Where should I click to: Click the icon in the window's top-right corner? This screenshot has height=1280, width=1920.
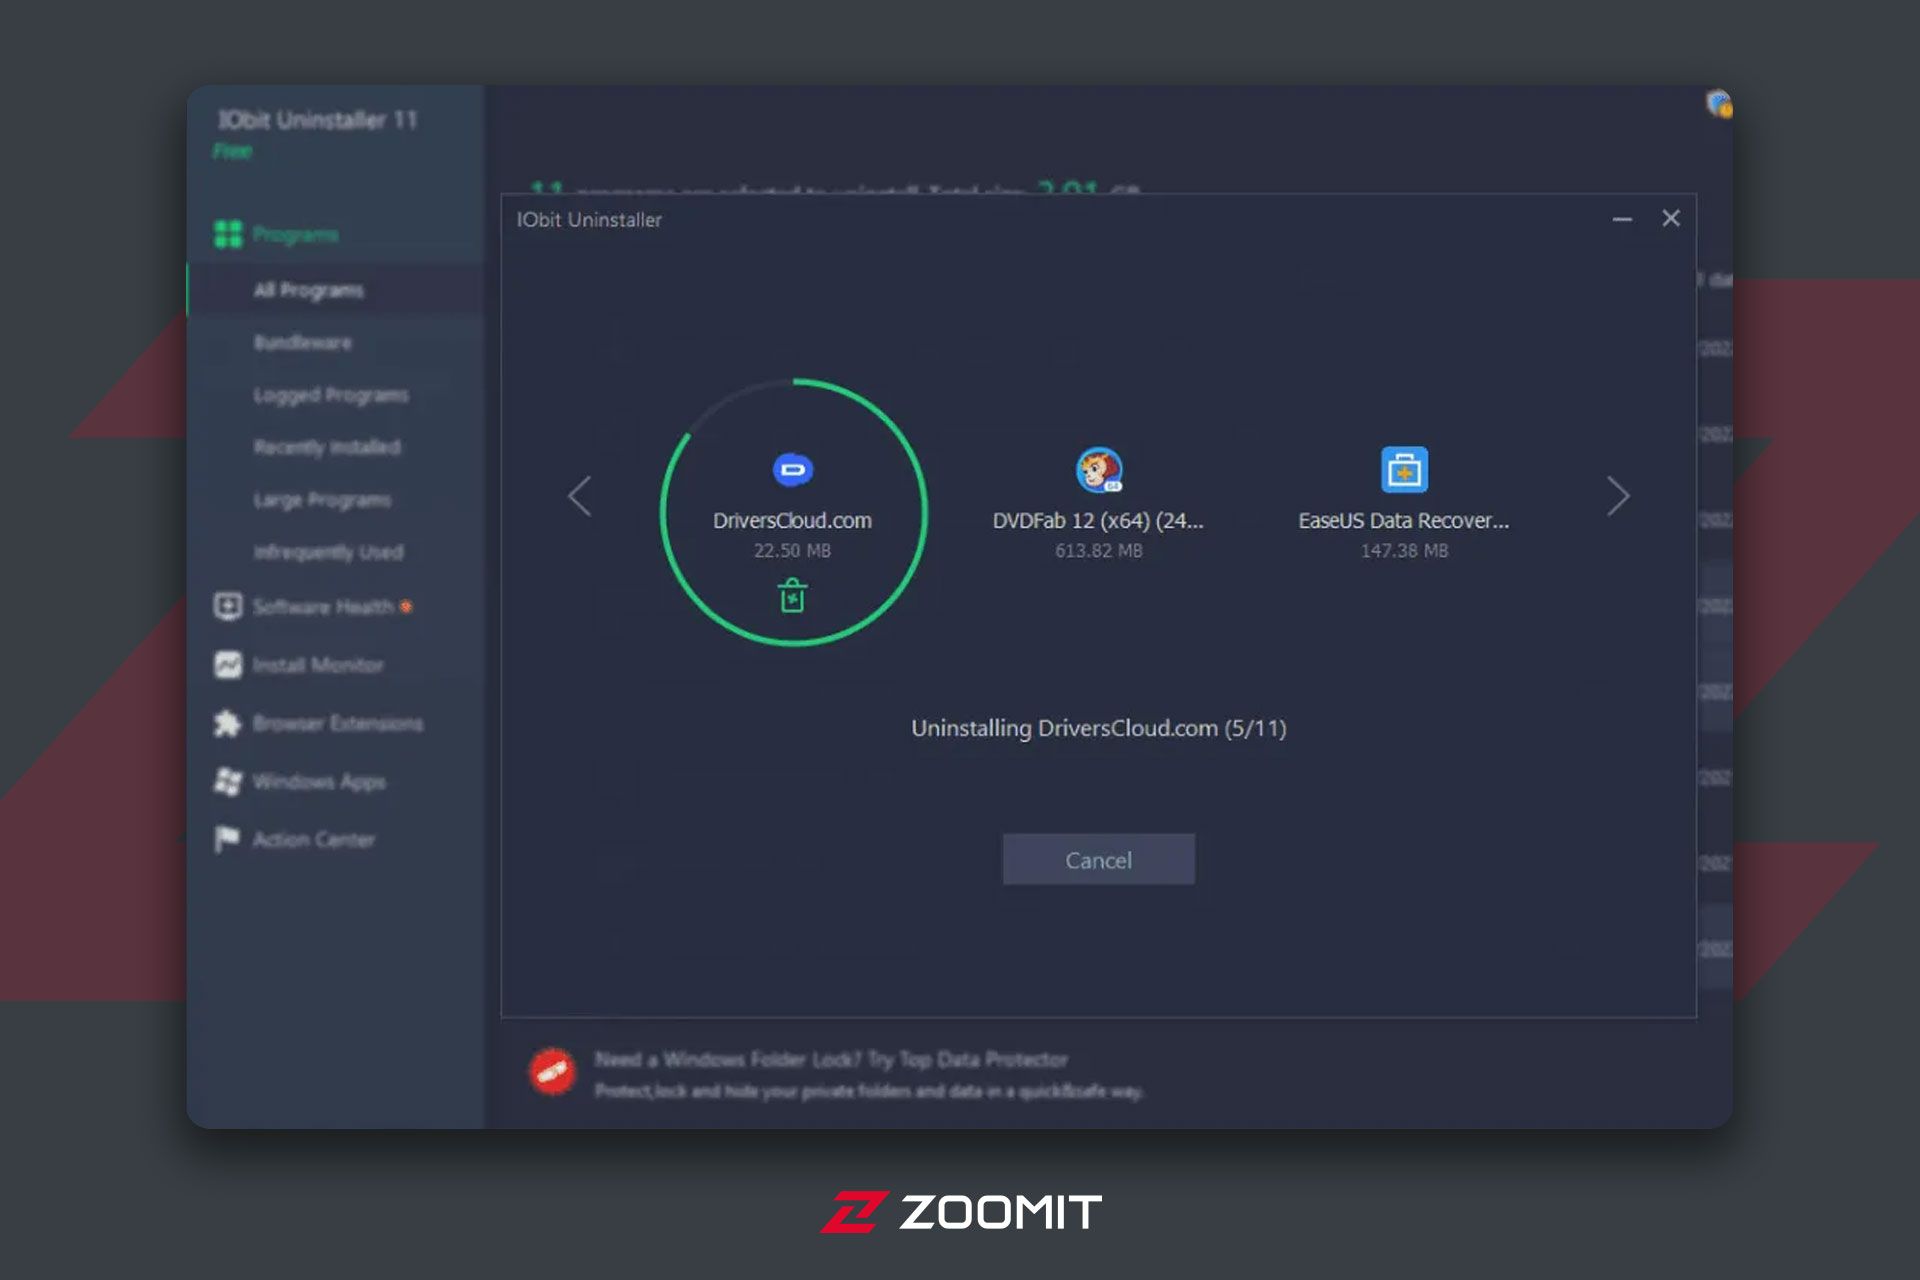tap(1718, 103)
